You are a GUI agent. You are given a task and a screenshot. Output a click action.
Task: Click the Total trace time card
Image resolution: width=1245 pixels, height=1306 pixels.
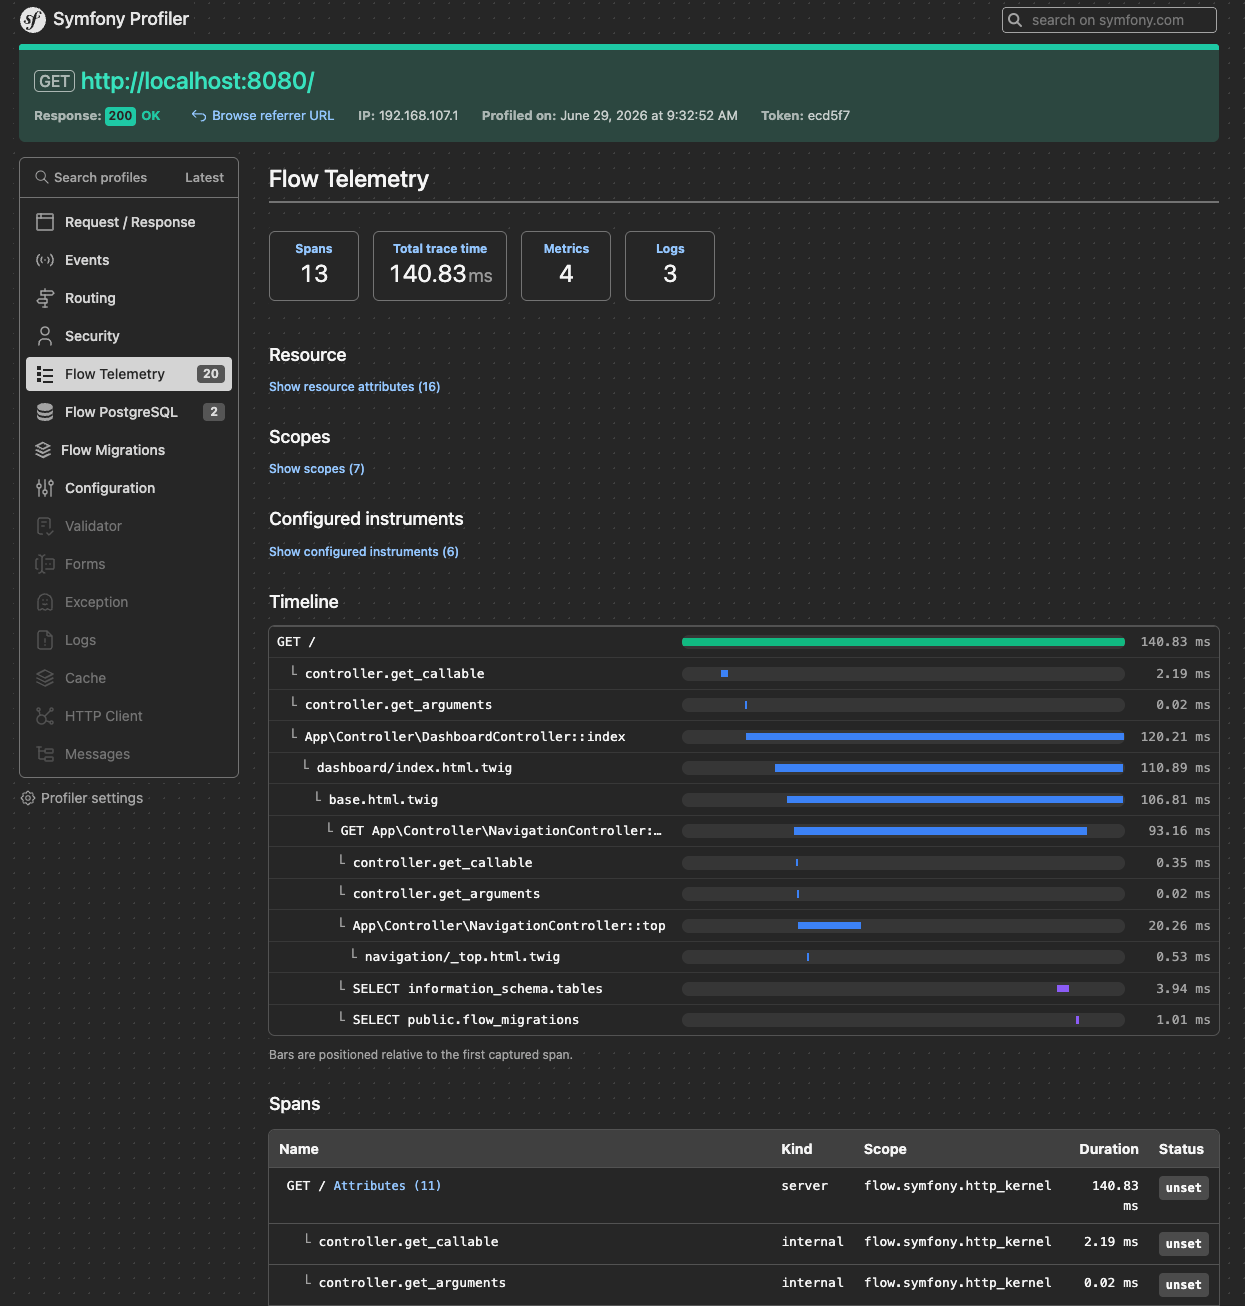tap(440, 266)
